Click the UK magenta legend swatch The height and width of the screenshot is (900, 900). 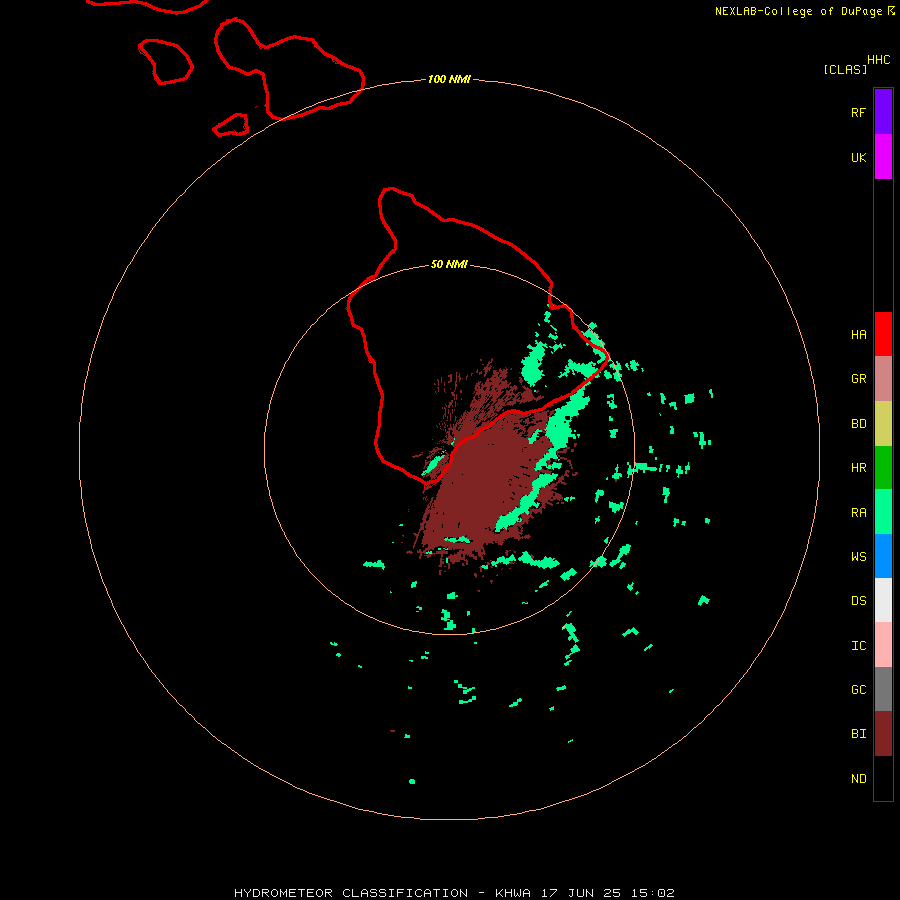(x=883, y=157)
